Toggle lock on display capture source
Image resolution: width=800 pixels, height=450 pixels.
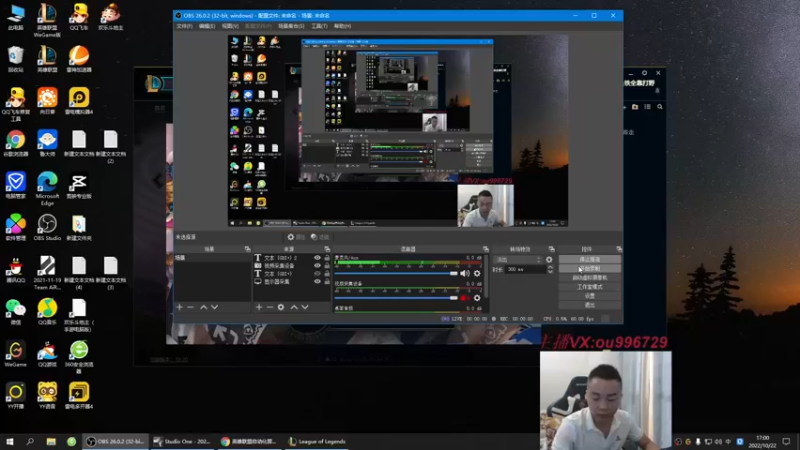point(327,281)
